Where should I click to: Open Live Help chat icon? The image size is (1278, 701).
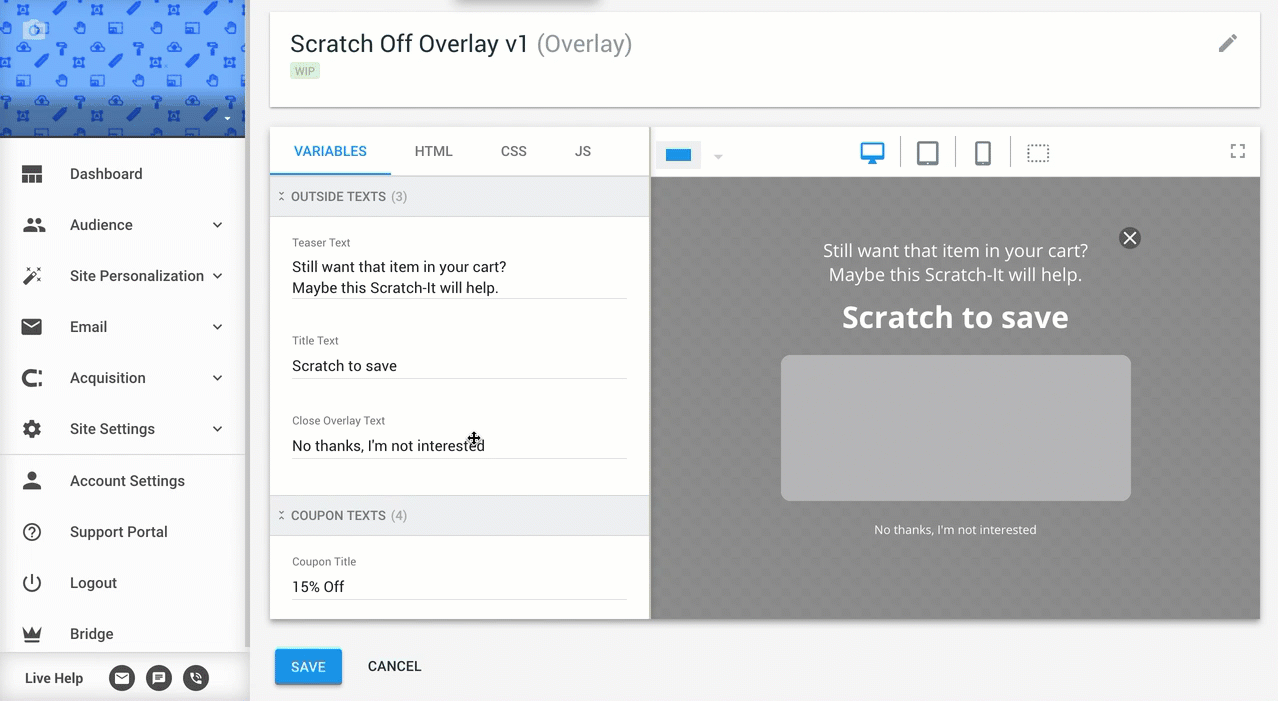coord(159,678)
